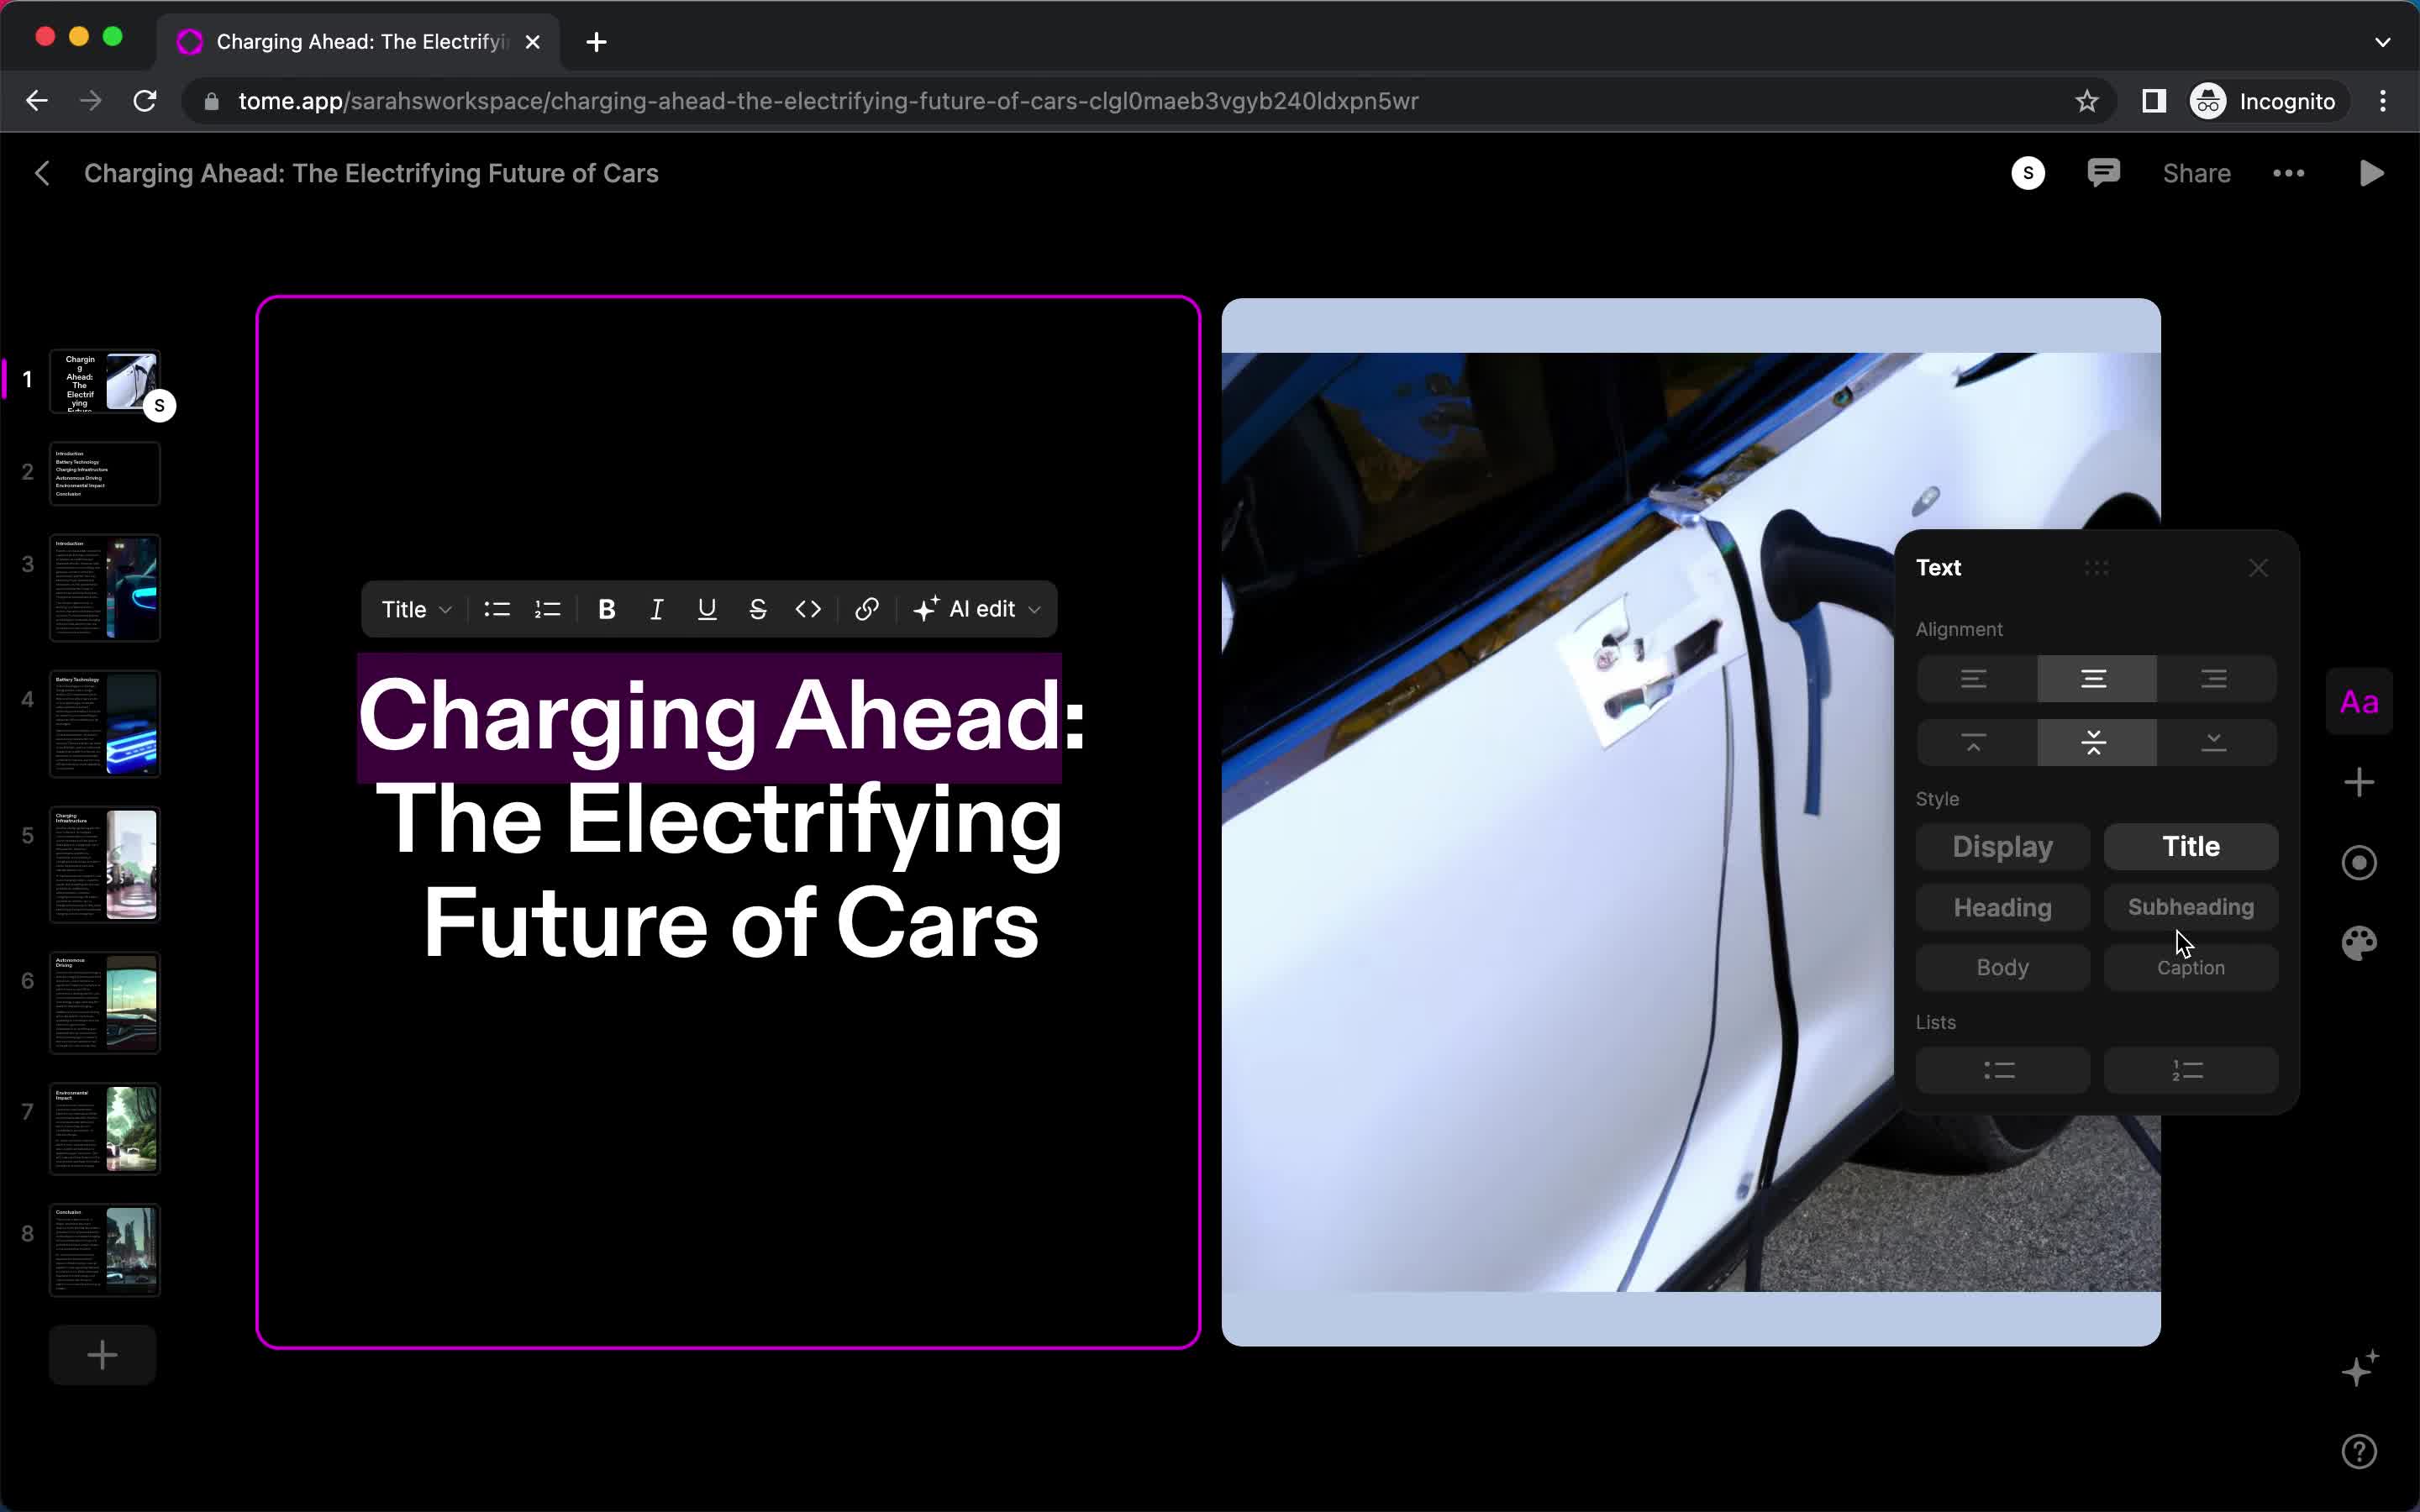2420x1512 pixels.
Task: Select Subheading style option
Action: (x=2191, y=906)
